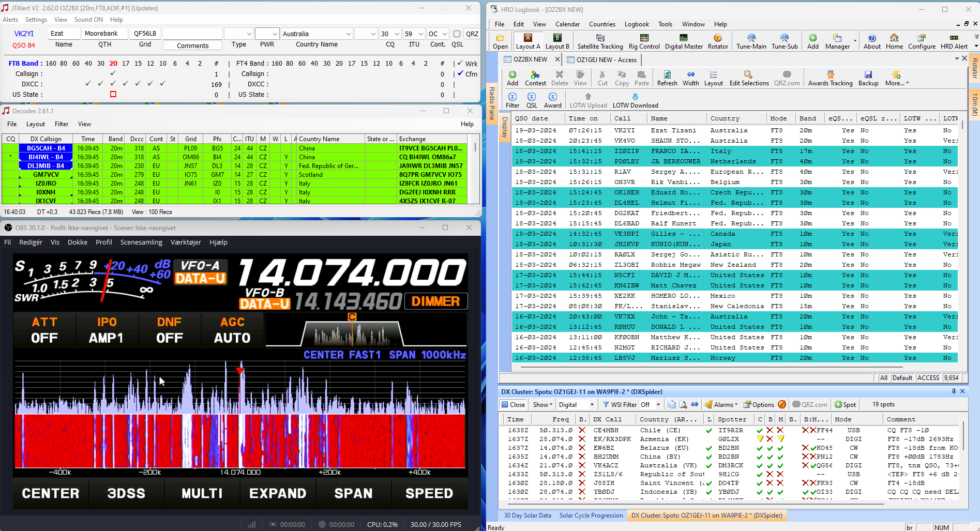Click the QRZ button in JTAlert
The image size is (980, 531).
pos(472,34)
